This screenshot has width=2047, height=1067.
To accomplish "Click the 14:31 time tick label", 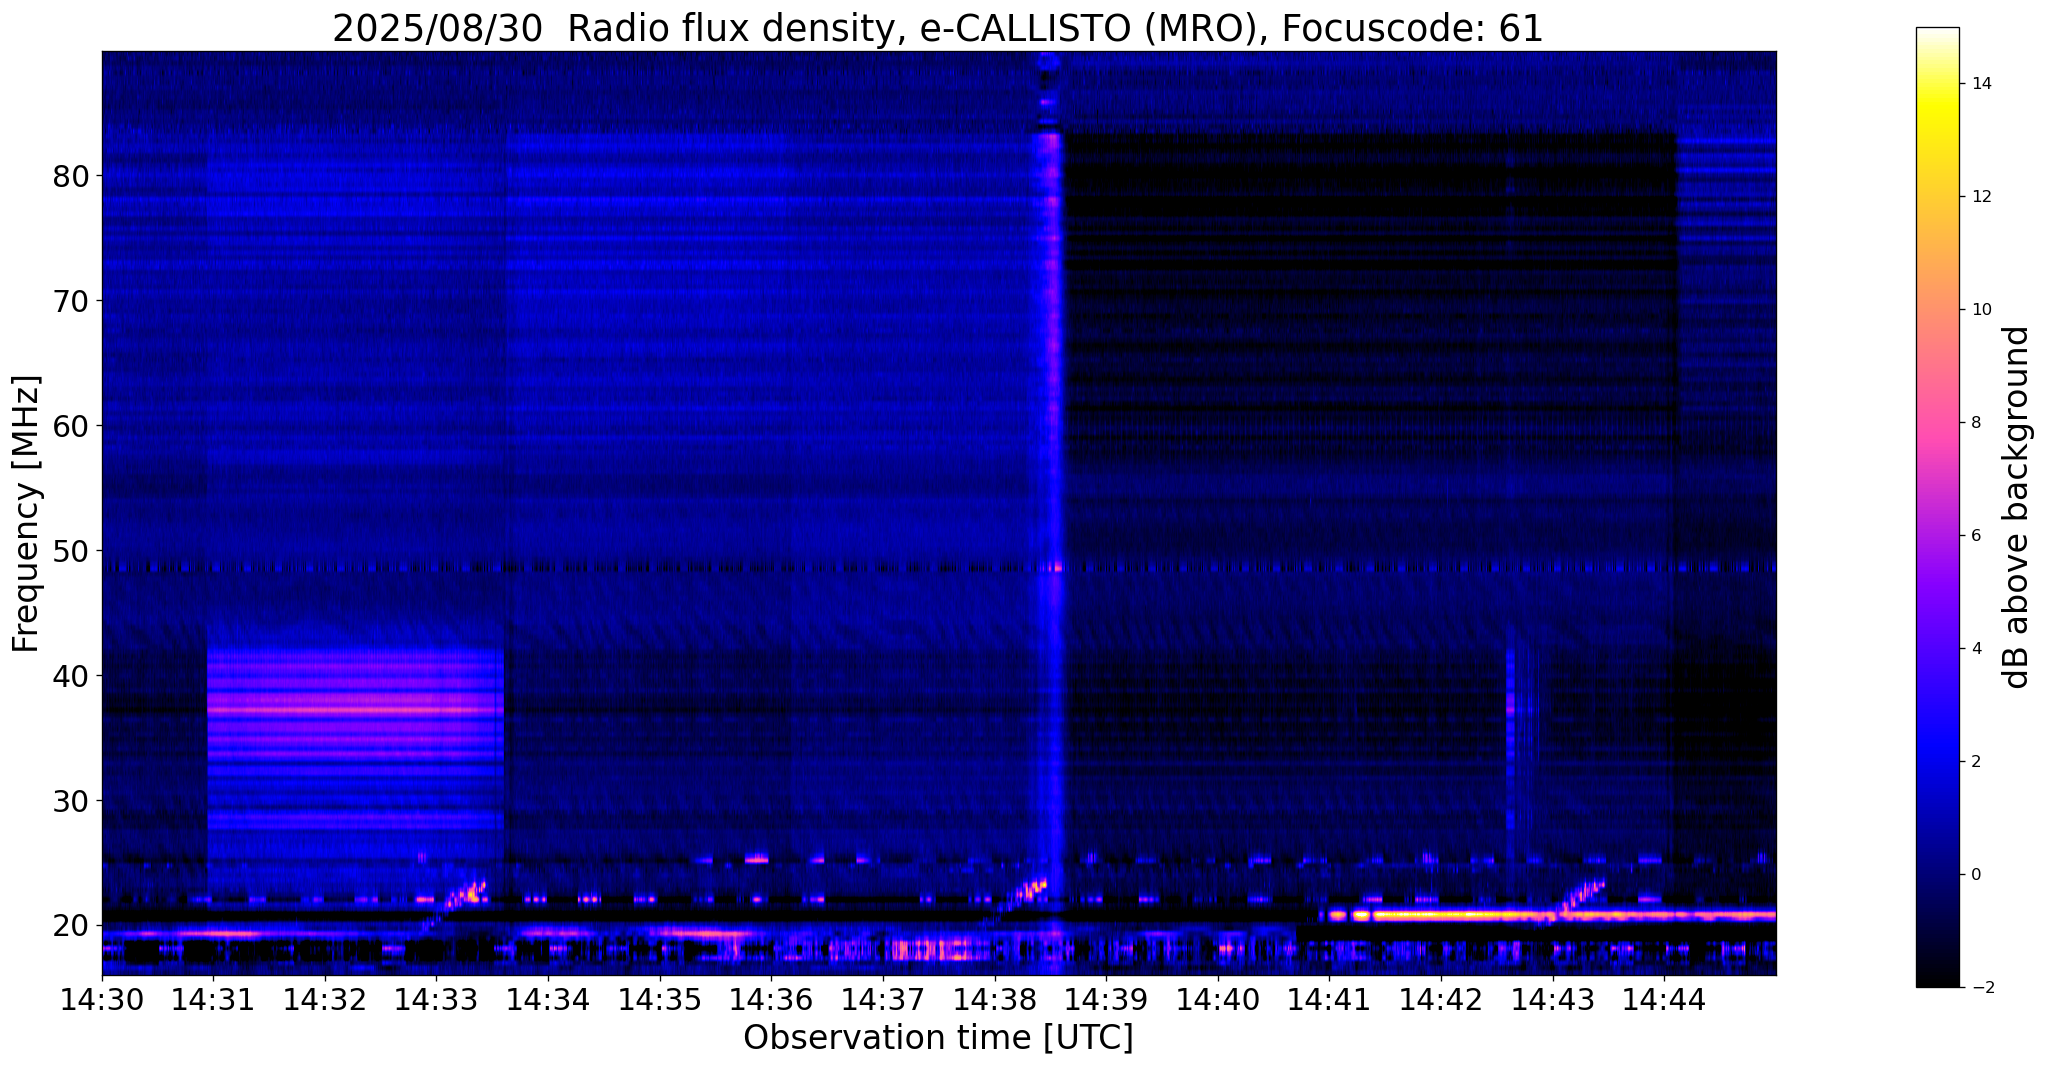I will pos(213,999).
